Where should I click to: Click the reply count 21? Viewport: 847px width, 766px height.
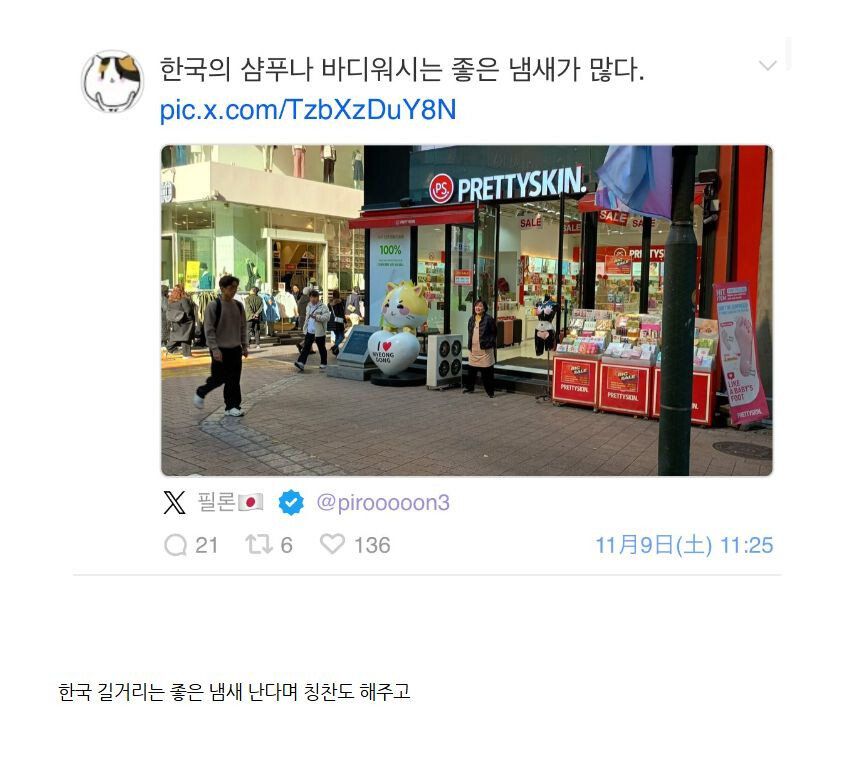(206, 546)
